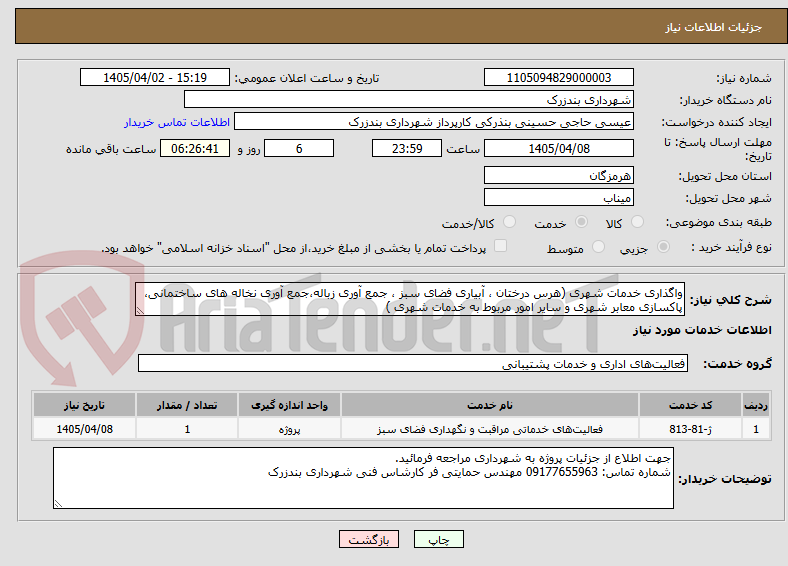
Task: Click resize handle of the توضیحات خریدار textarea
Action: pyautogui.click(x=58, y=504)
